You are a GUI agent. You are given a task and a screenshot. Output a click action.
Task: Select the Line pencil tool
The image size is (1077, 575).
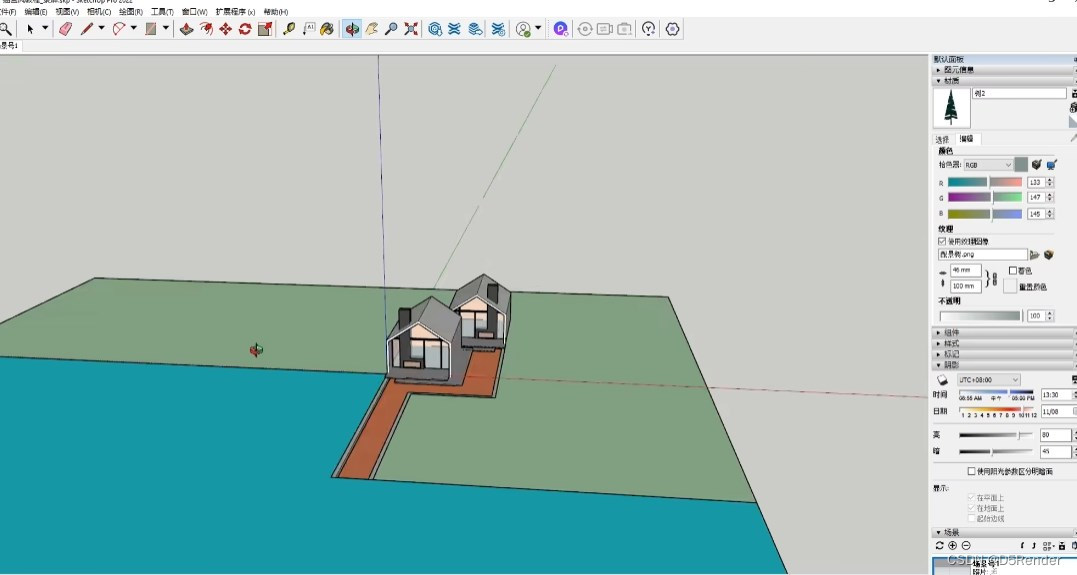(87, 29)
